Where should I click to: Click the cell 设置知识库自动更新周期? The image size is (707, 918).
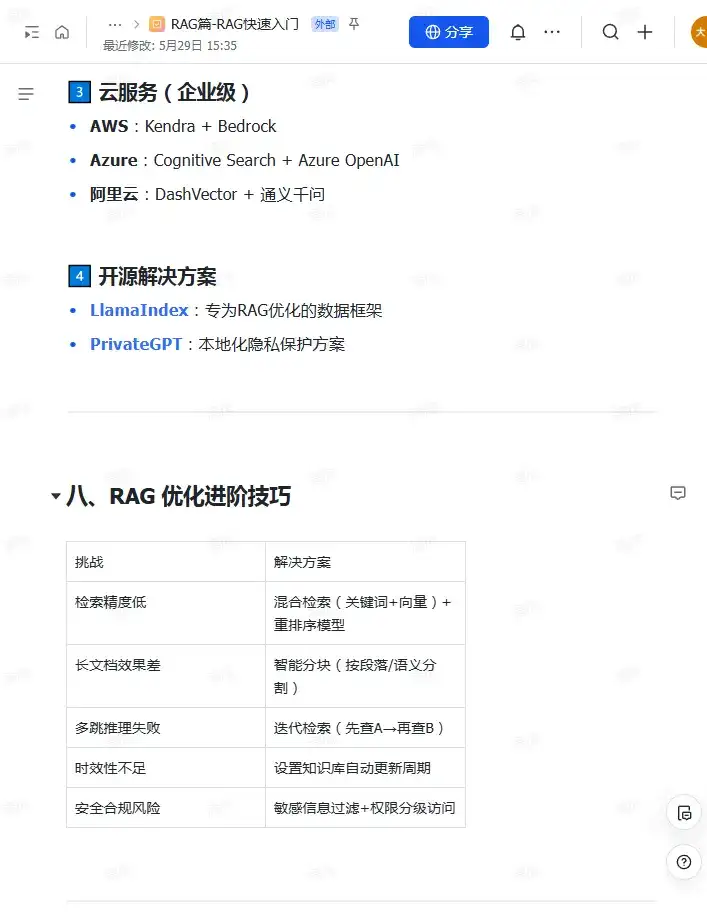pyautogui.click(x=365, y=768)
